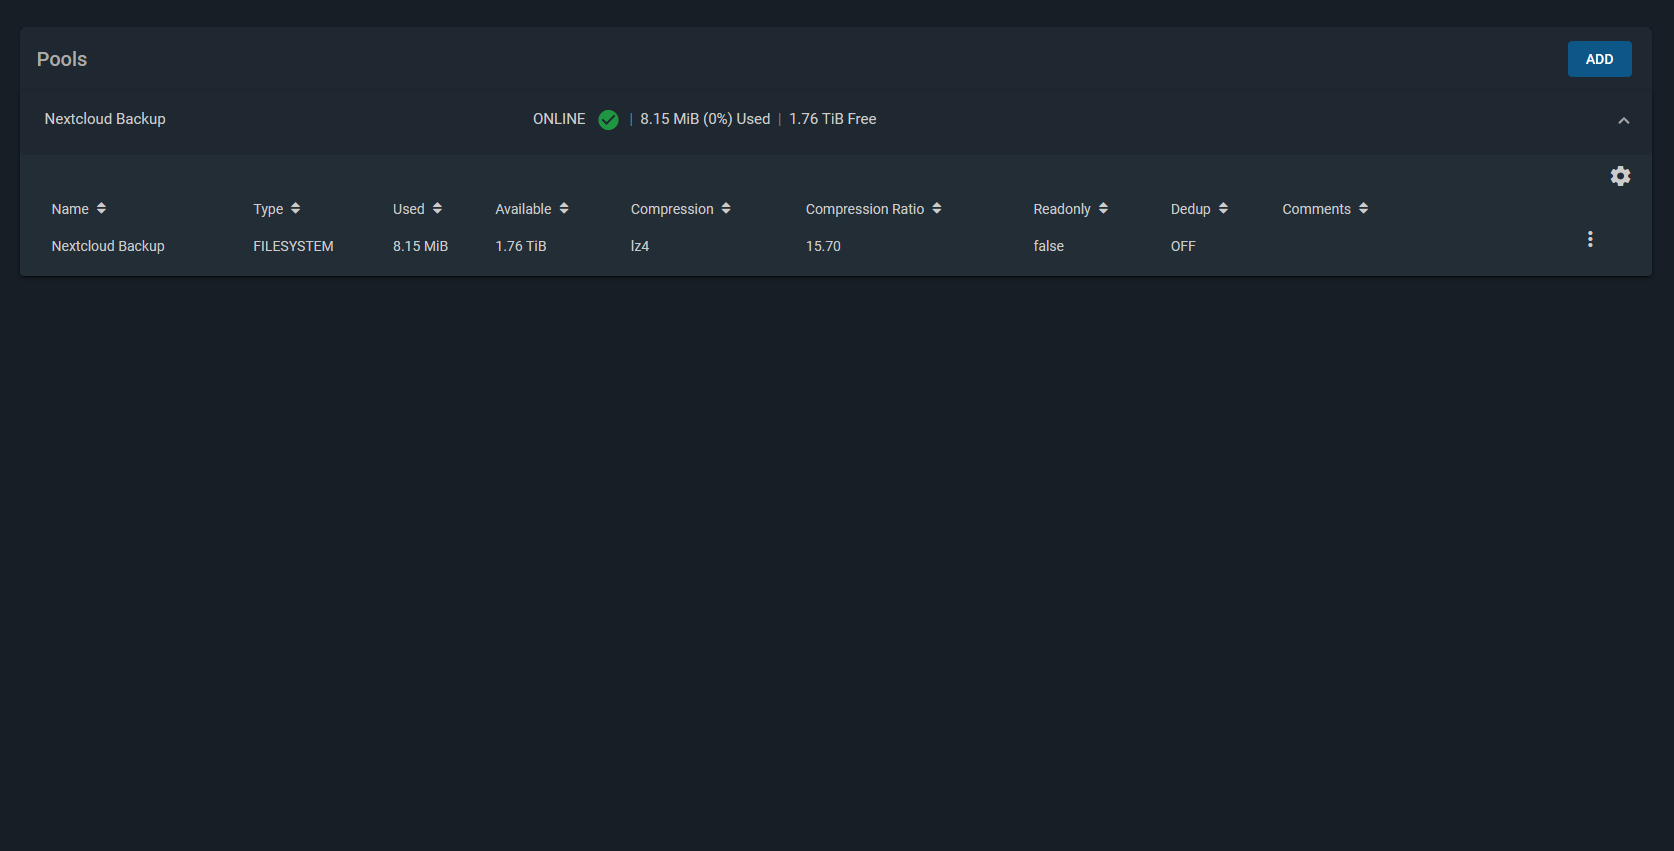1674x851 pixels.
Task: Click the green ONLINE status check icon
Action: (608, 120)
